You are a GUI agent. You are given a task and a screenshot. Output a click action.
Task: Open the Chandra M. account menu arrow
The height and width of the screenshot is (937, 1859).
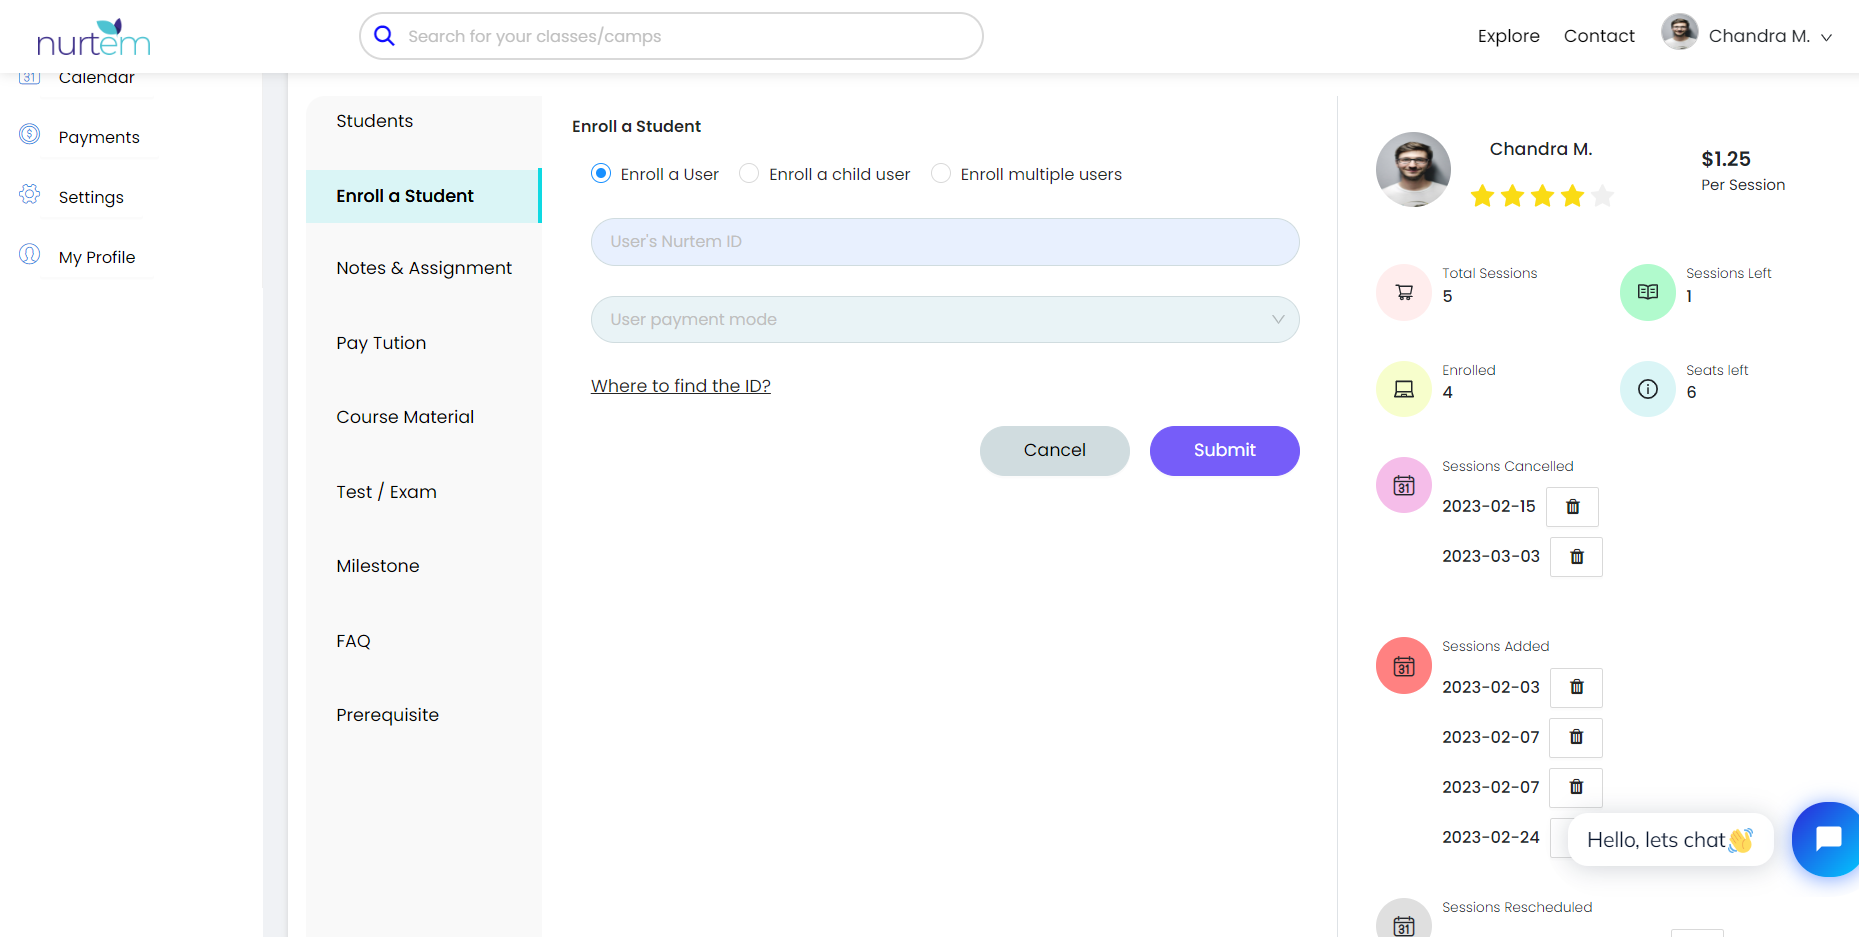(1826, 37)
